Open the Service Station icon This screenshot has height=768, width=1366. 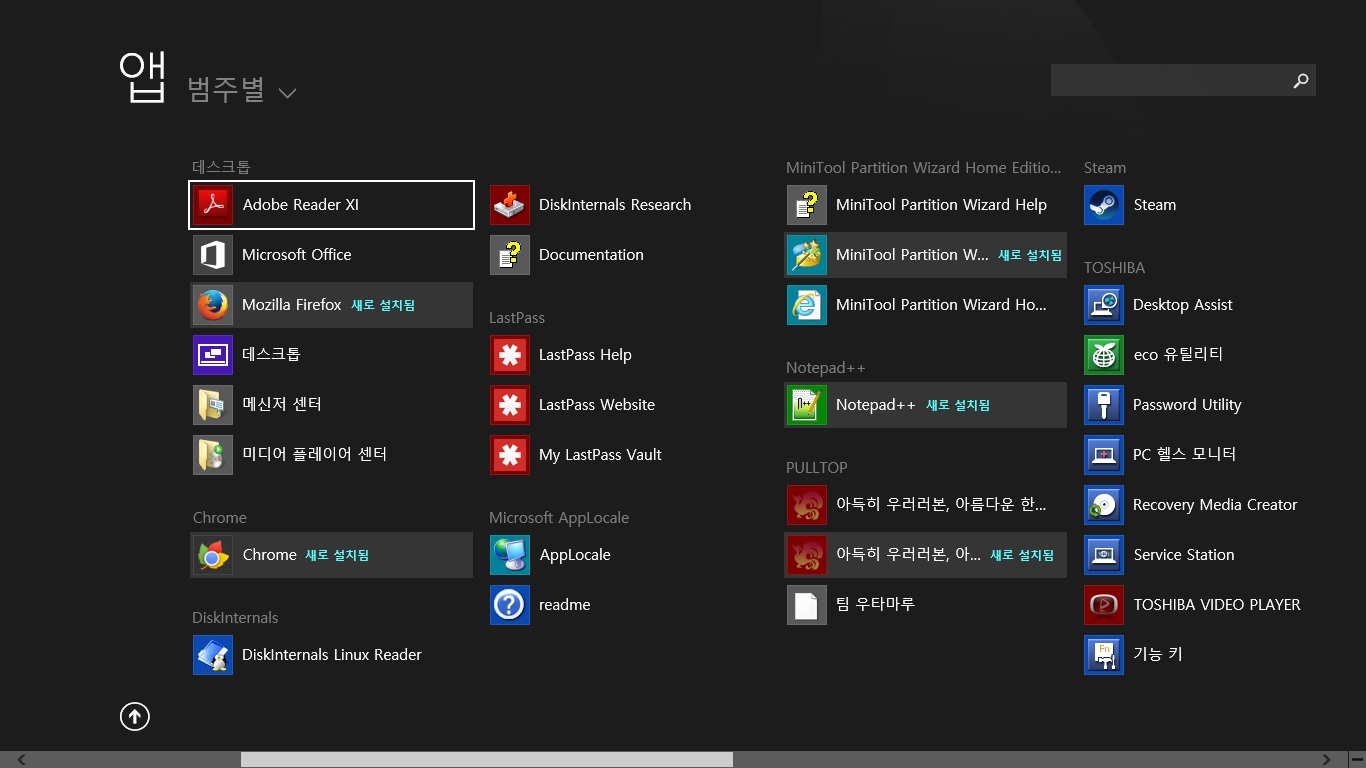[x=1104, y=555]
